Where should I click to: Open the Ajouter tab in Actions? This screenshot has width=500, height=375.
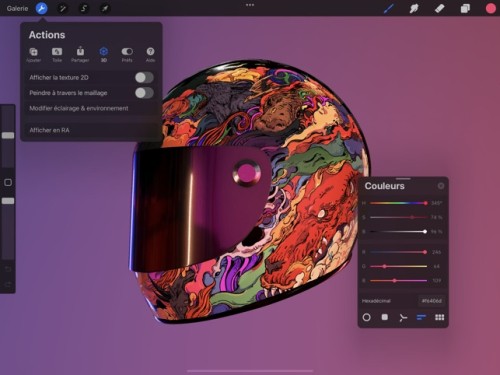coord(33,55)
